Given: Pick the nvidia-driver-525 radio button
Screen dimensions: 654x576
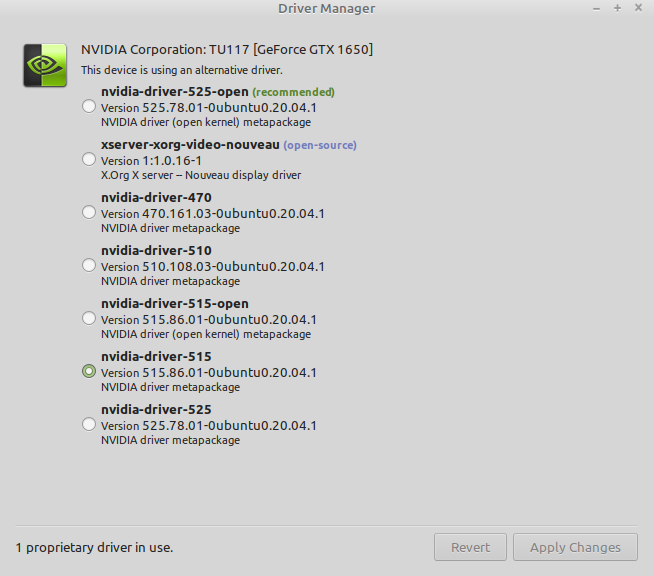Looking at the screenshot, I should [89, 424].
